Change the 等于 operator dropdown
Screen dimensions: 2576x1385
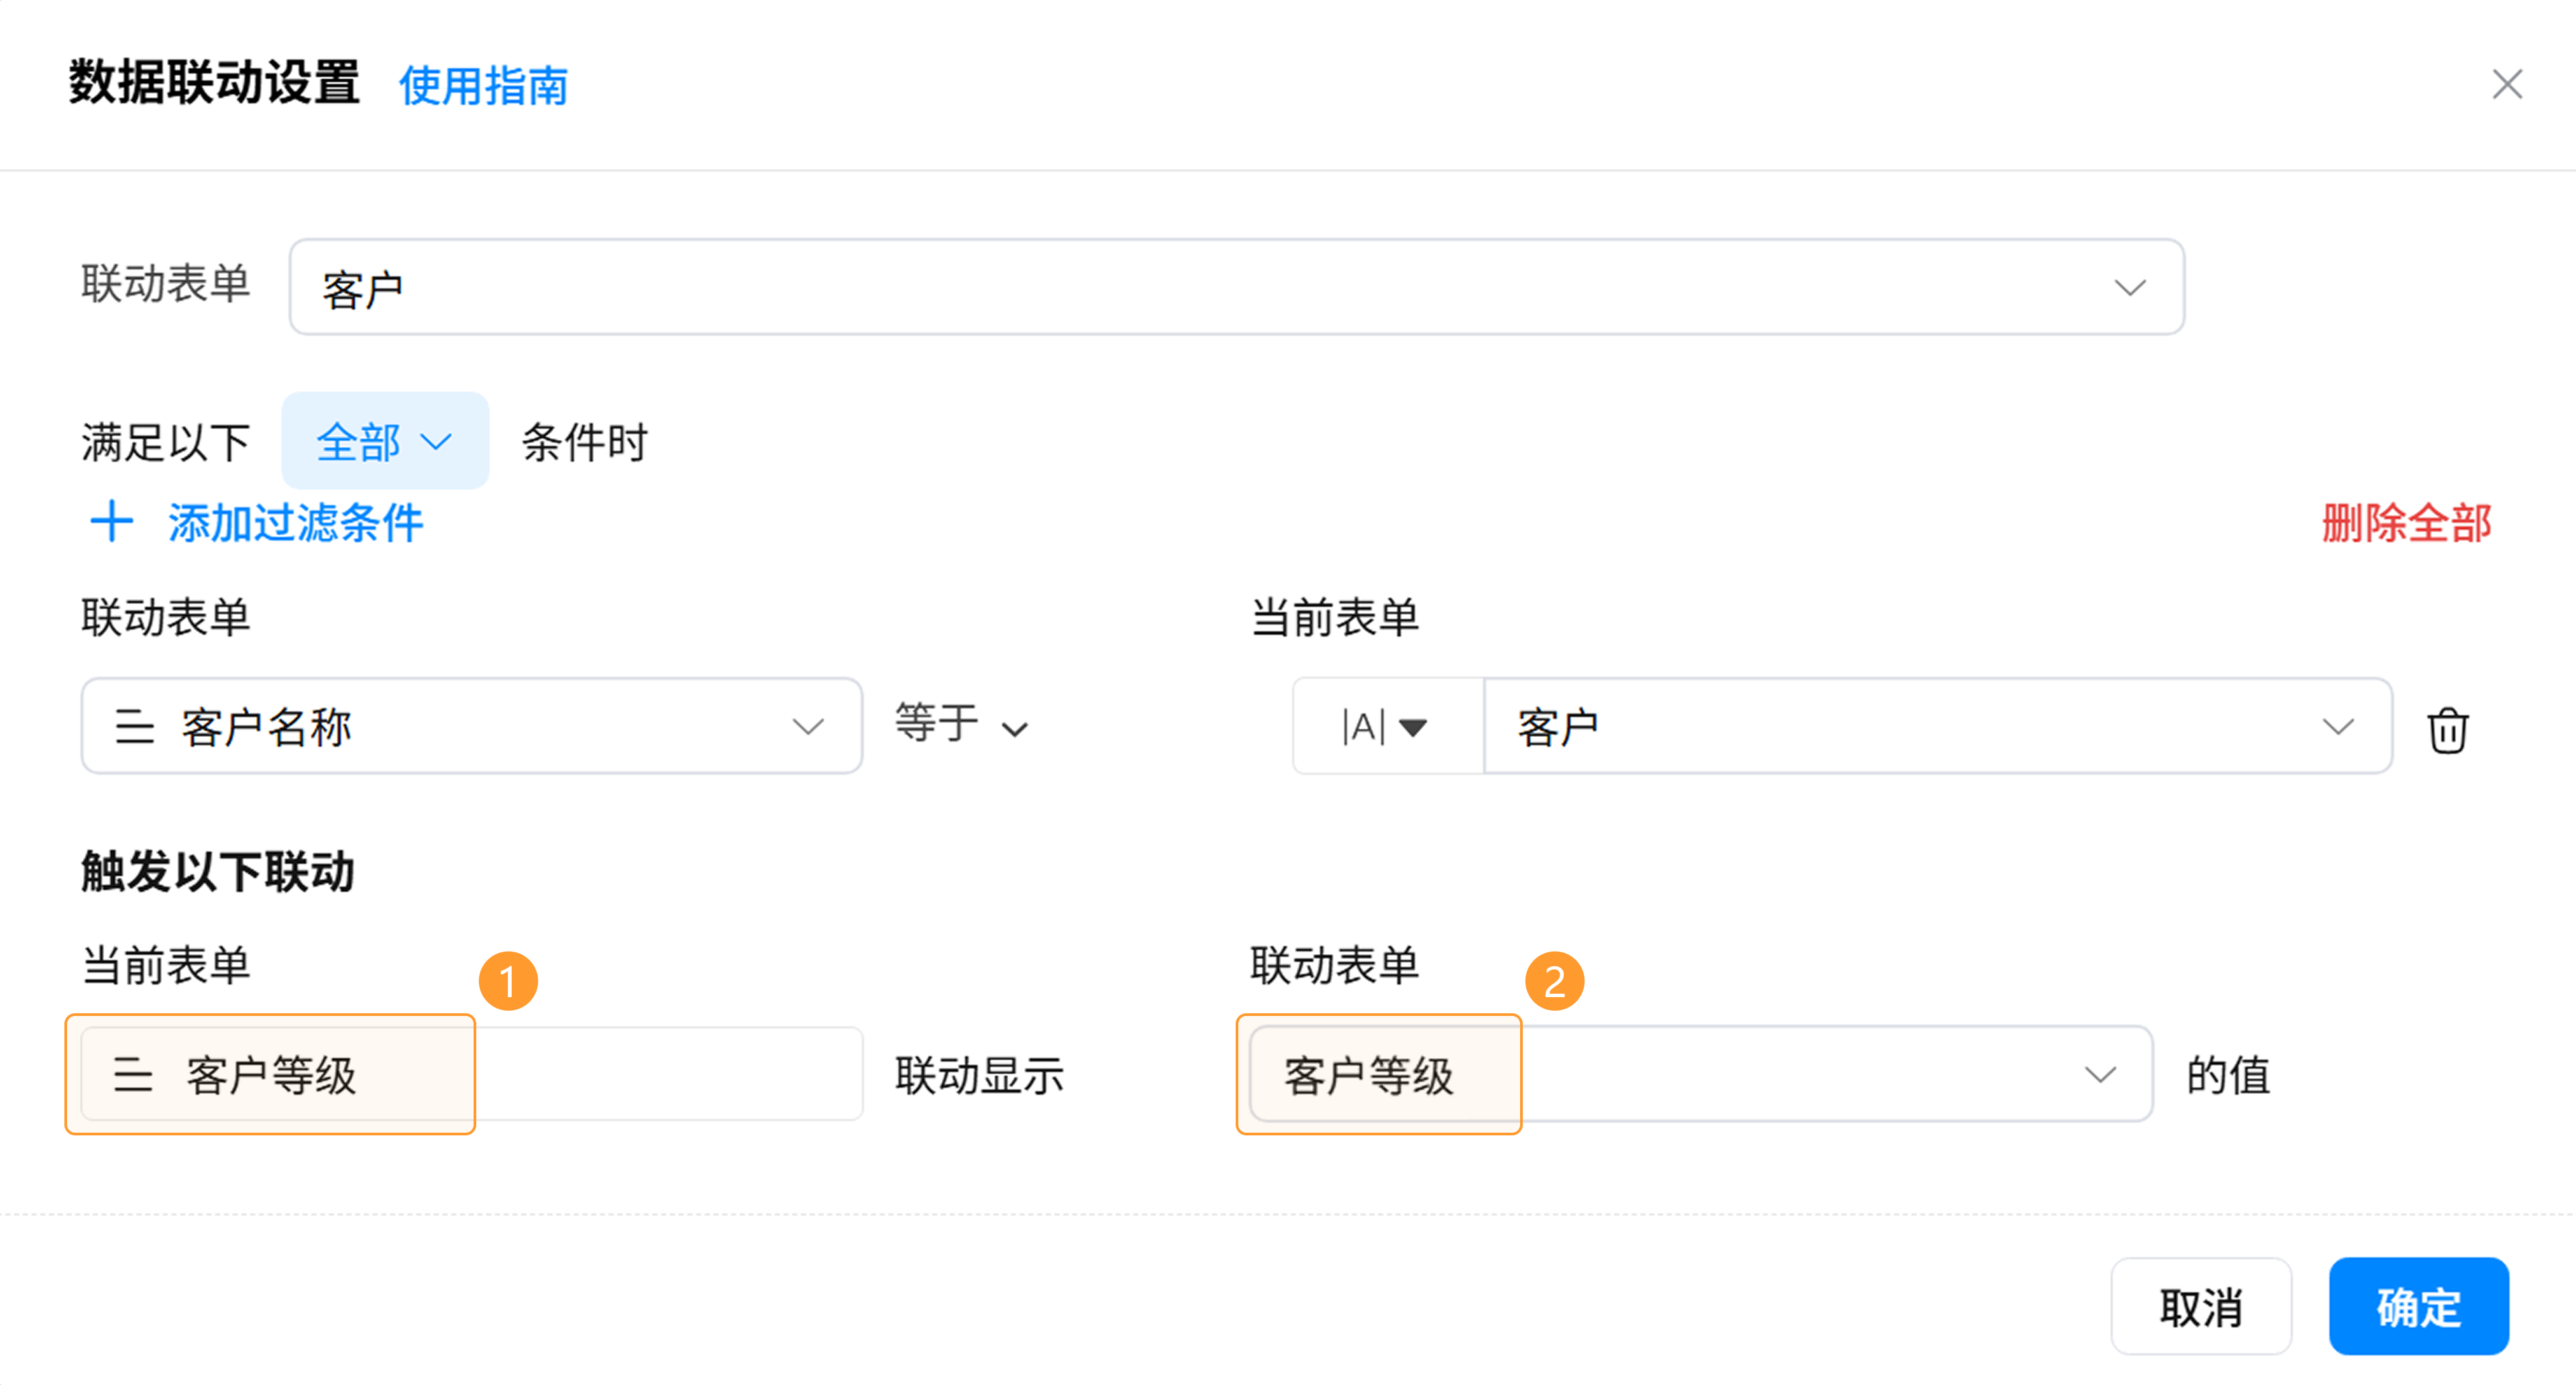(x=961, y=725)
